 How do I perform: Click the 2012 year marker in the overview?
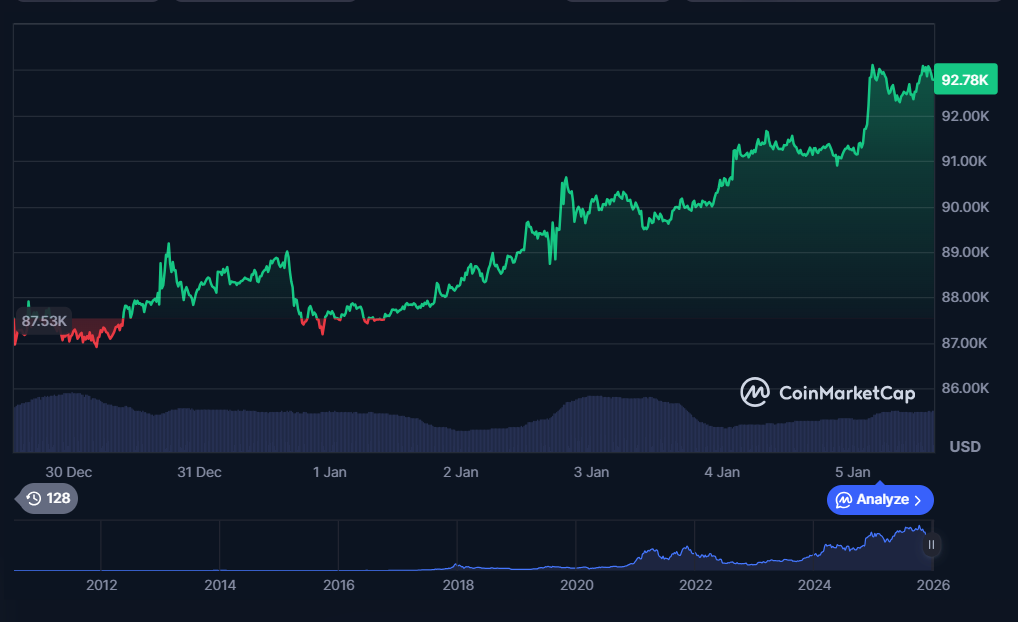coord(101,585)
